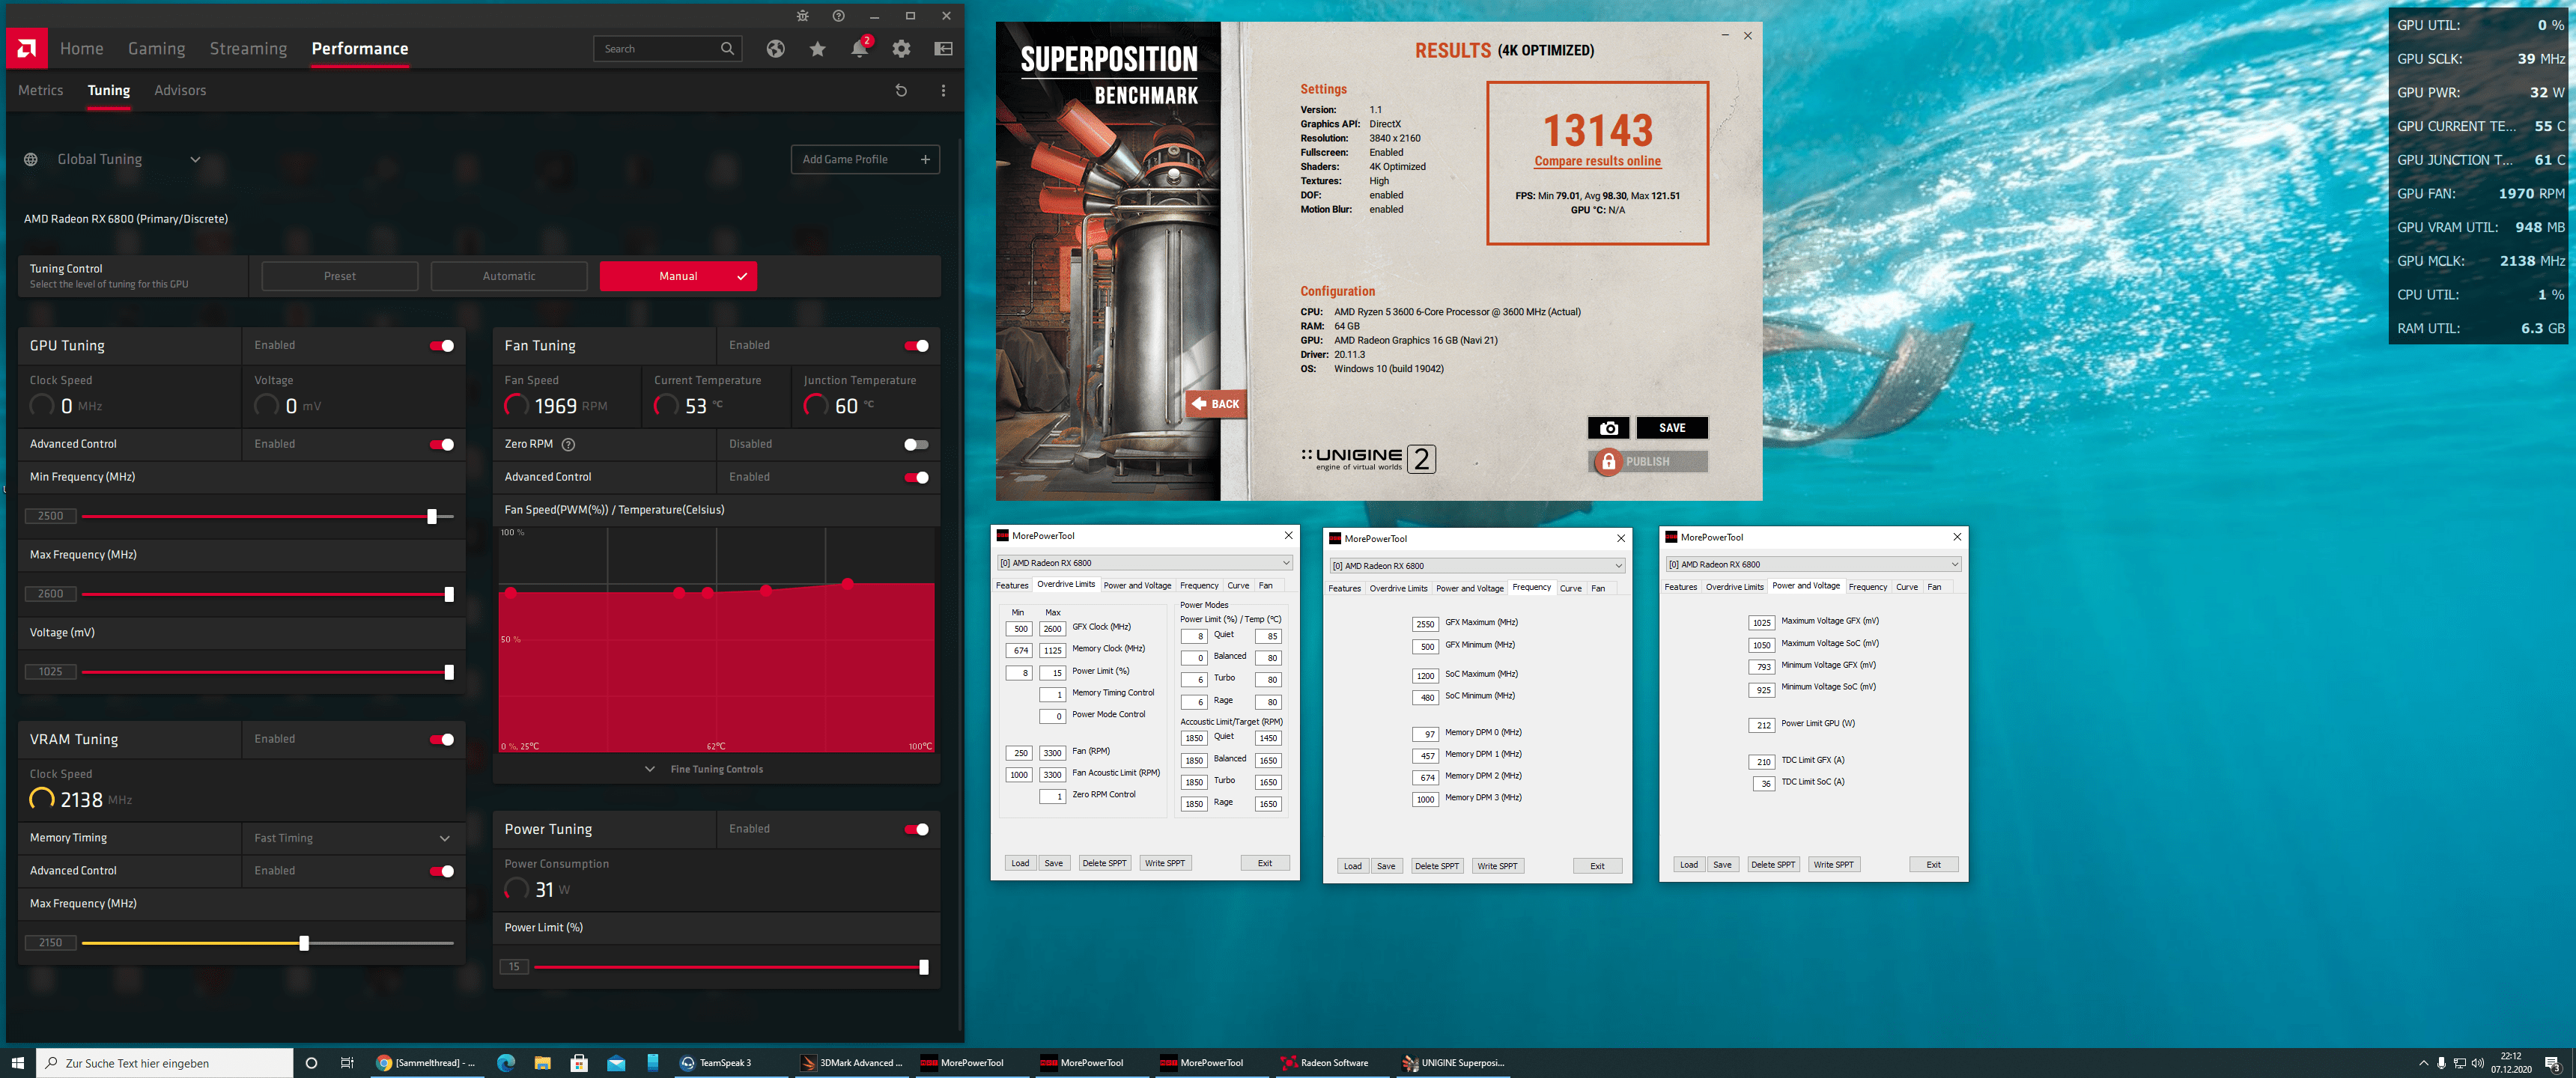Click Write SPPT in first MorePowerTool window
2576x1078 pixels.
1165,863
